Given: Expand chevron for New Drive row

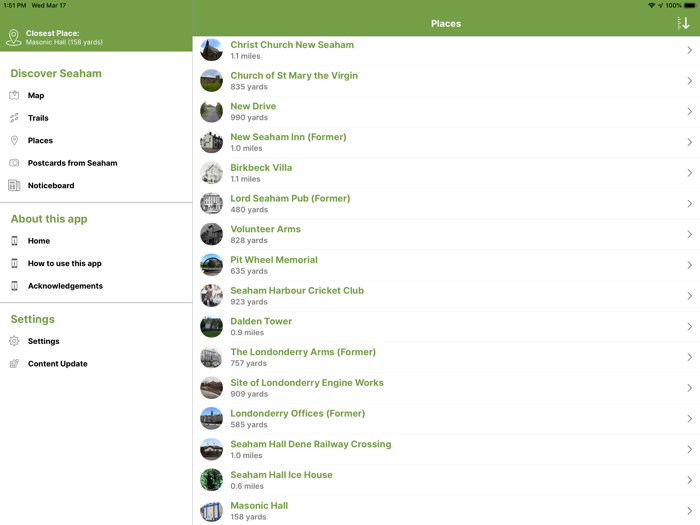Looking at the screenshot, I should point(690,112).
